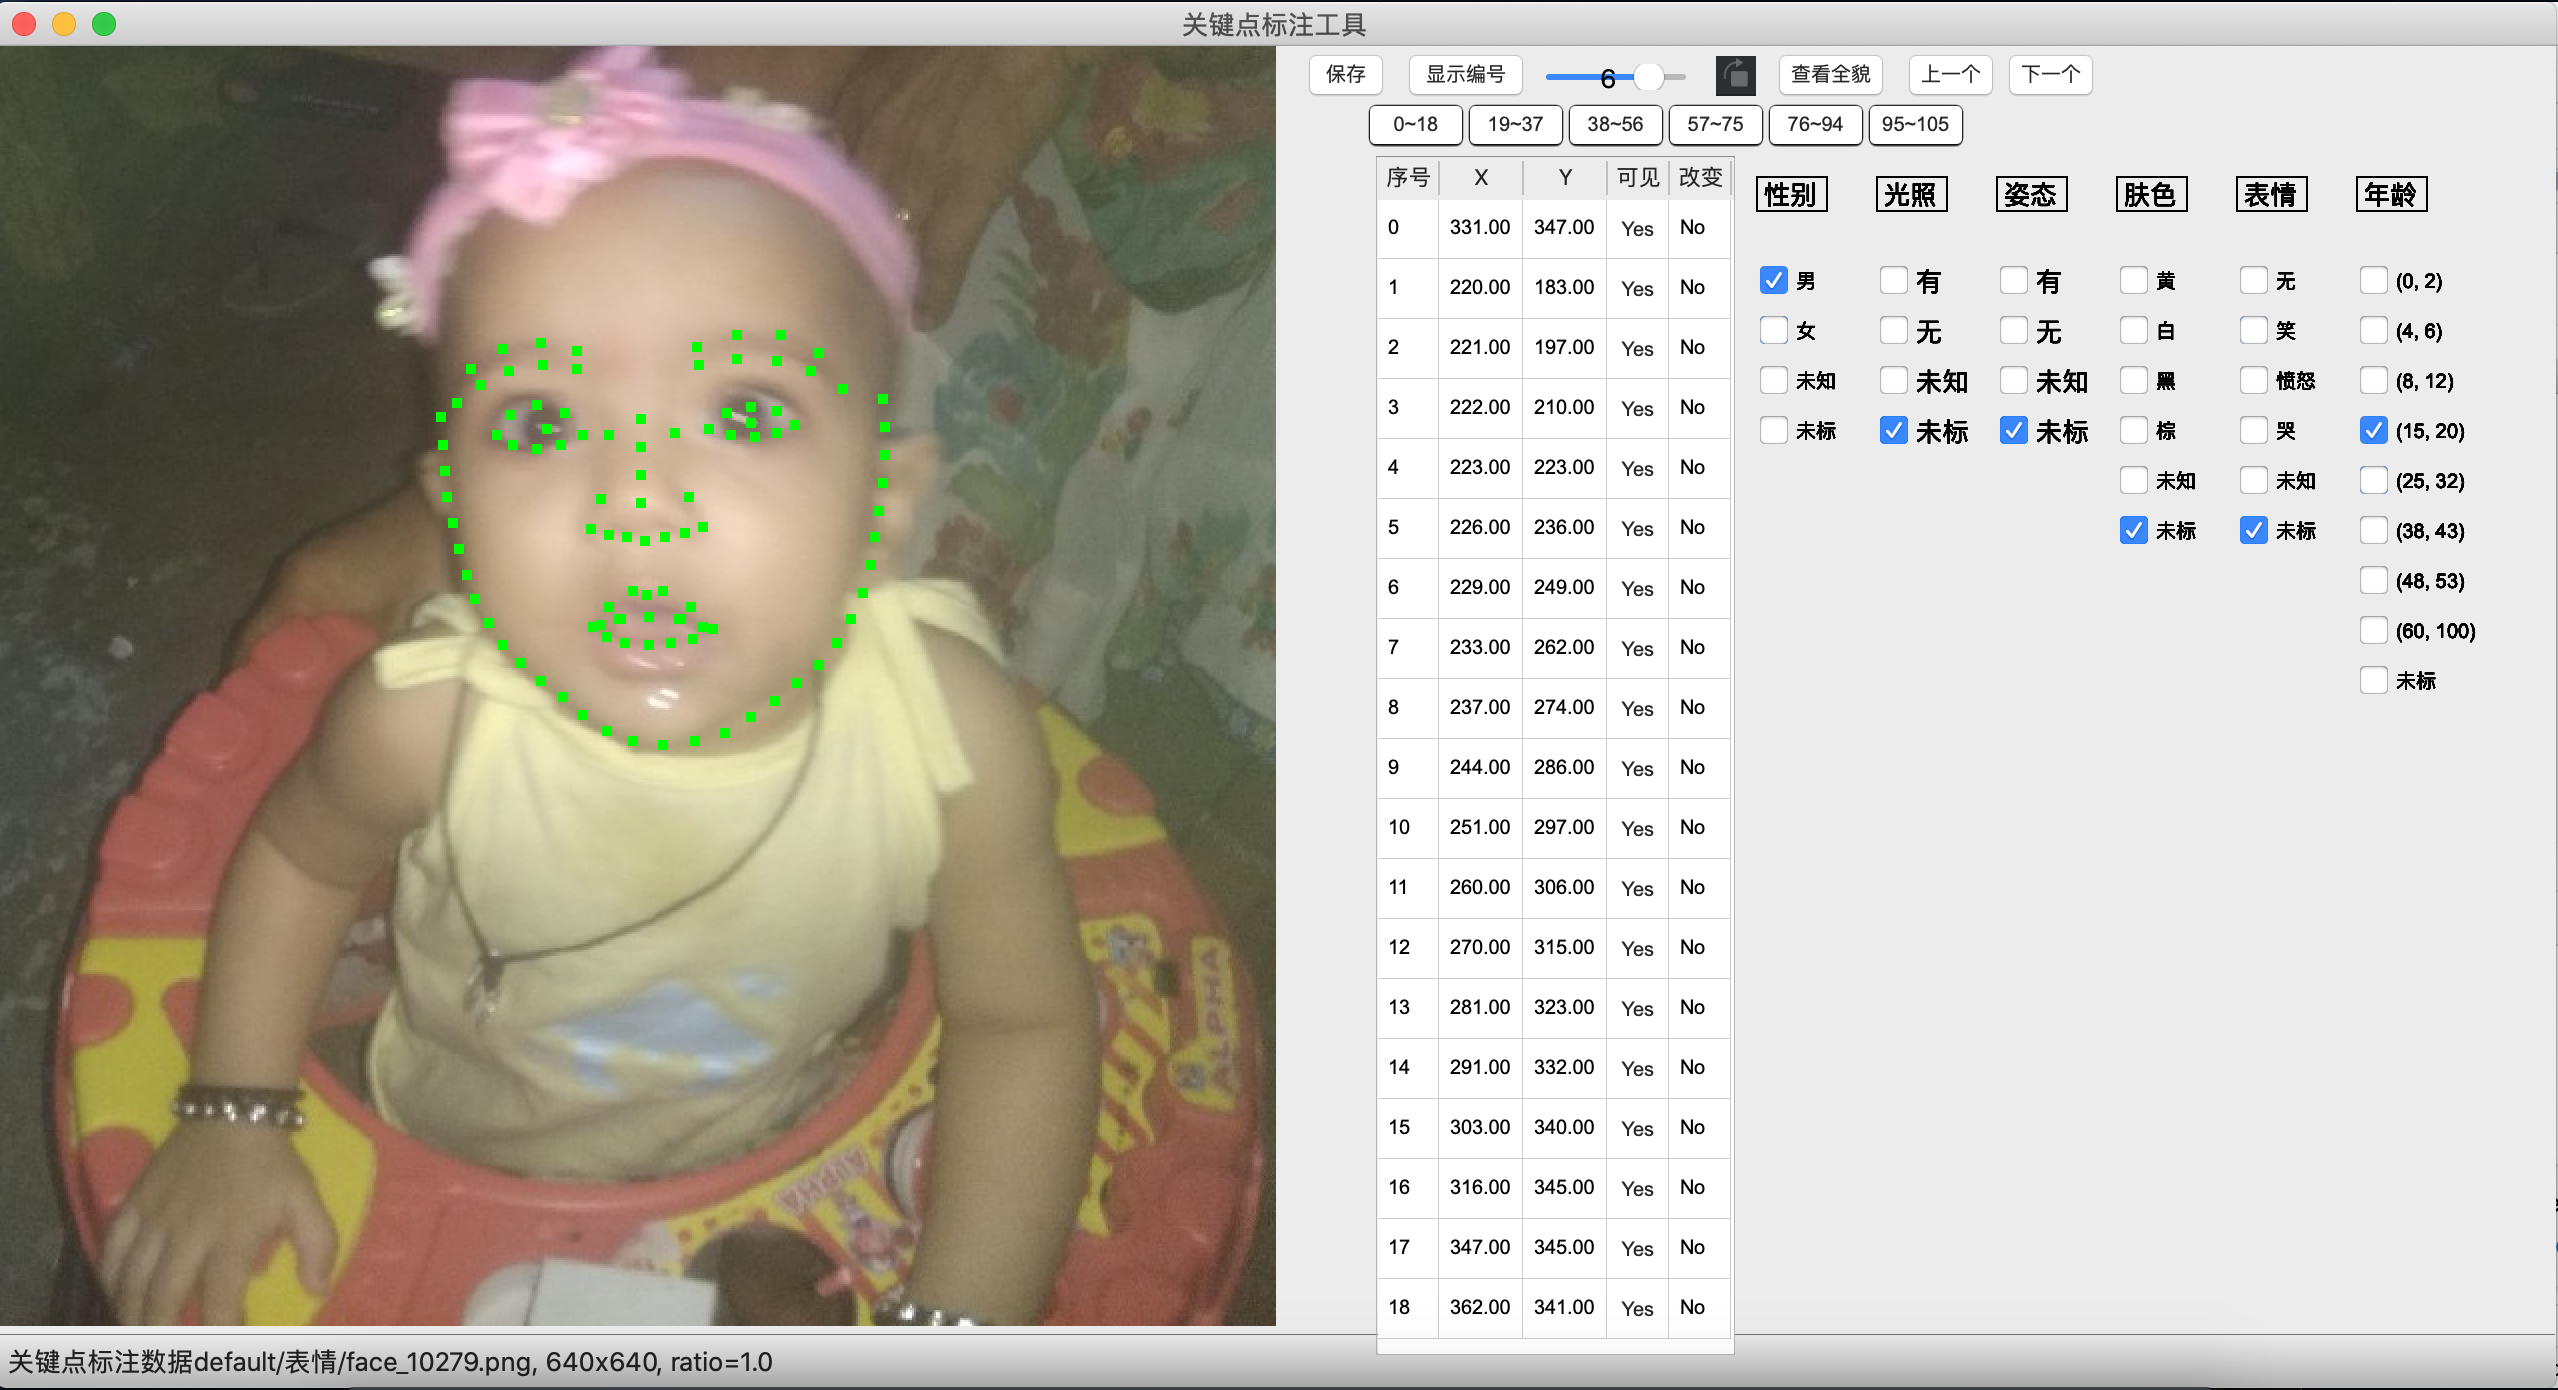Image resolution: width=2558 pixels, height=1390 pixels.
Task: Switch to keypoint range 19~37
Action: coord(1515,124)
